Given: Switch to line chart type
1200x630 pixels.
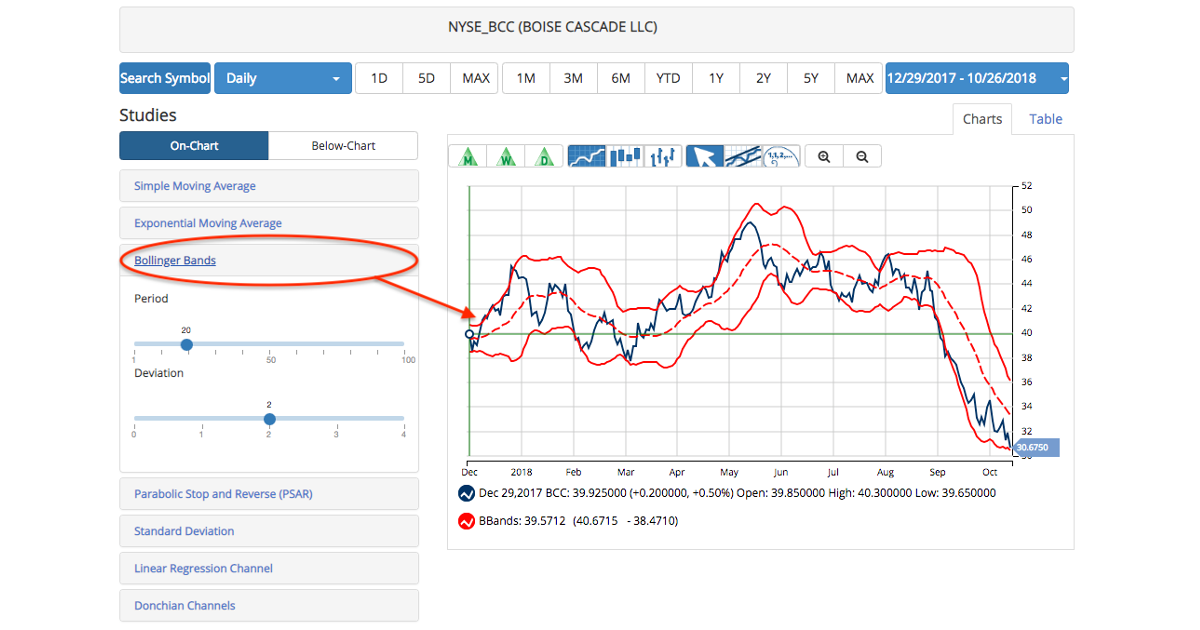Looking at the screenshot, I should coord(587,157).
